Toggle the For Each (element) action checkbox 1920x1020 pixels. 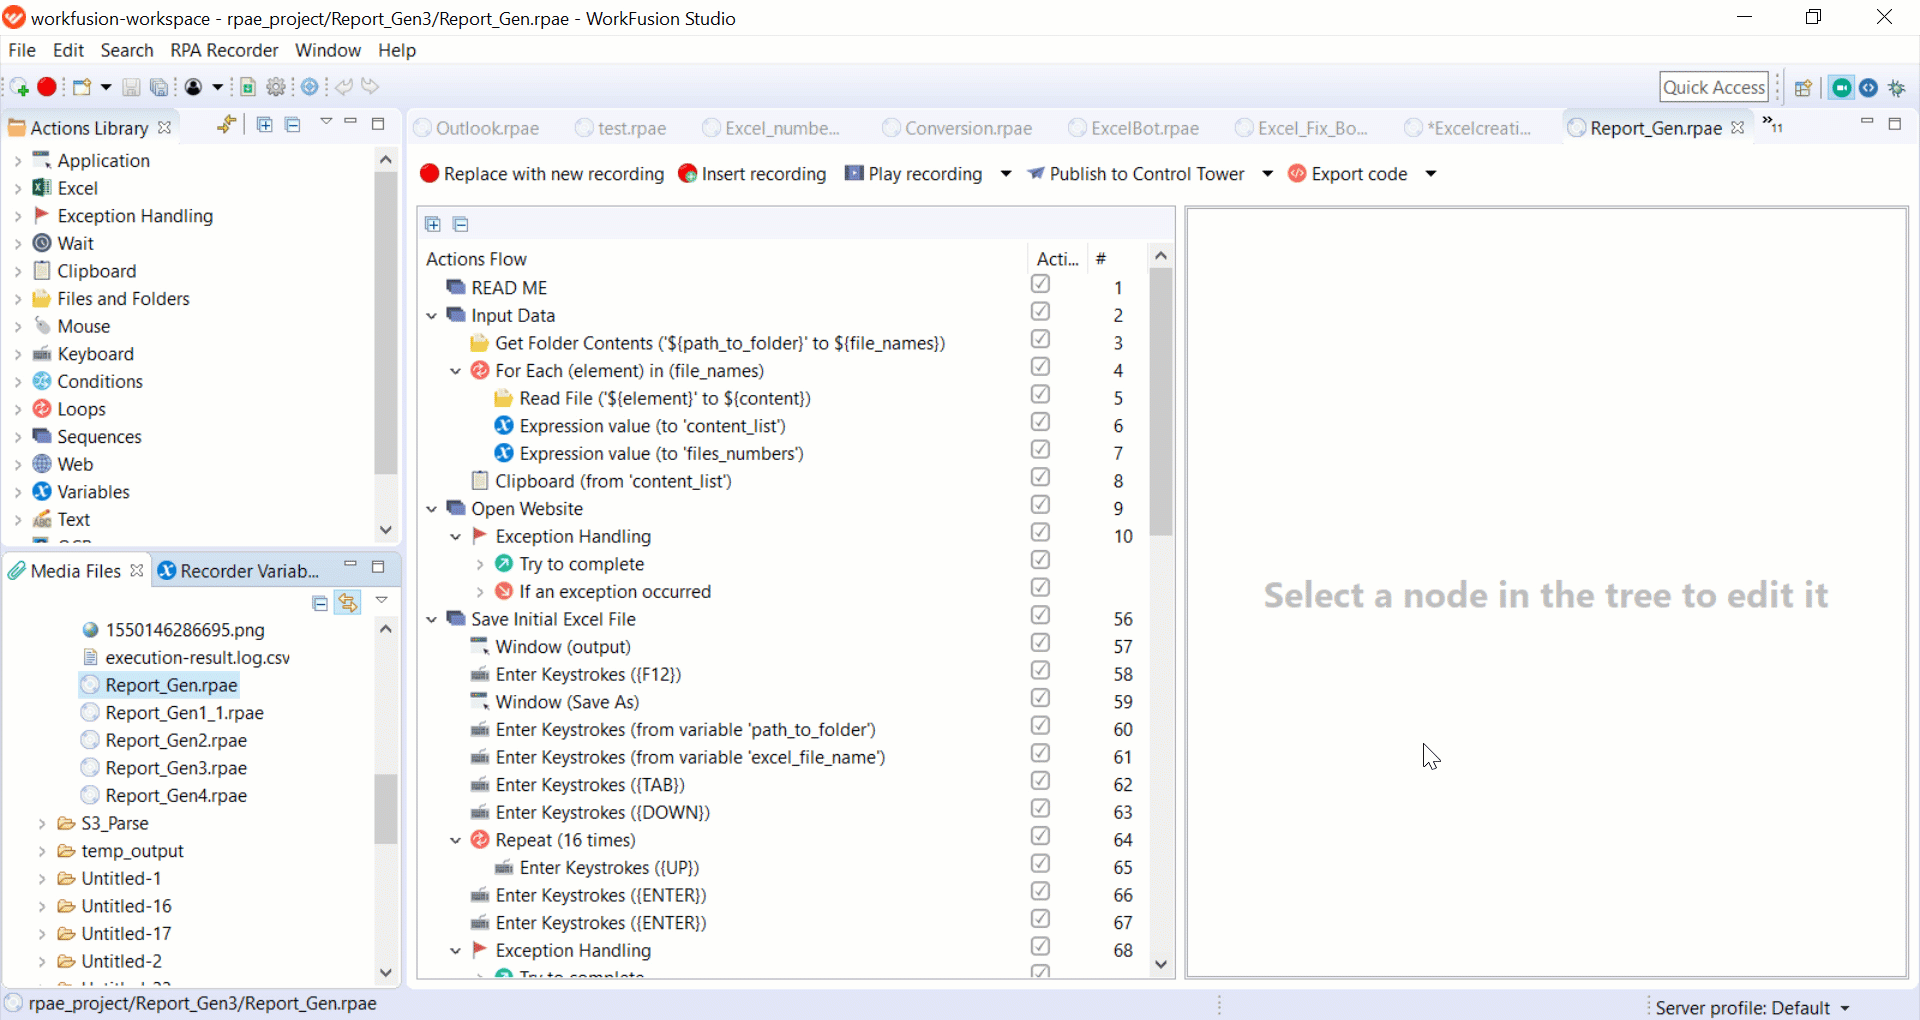(x=1041, y=368)
